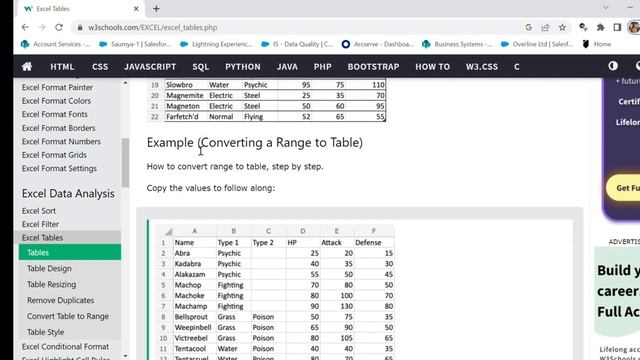
Task: Click the sidebar scroll up arrow
Action: pos(125,83)
